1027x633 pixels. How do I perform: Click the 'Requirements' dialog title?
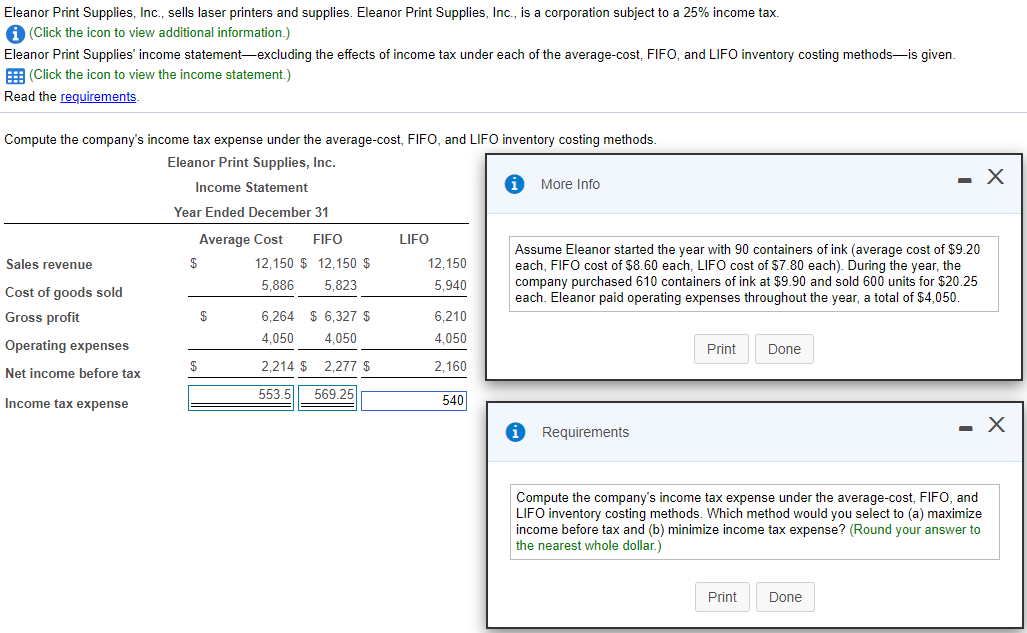tap(586, 432)
